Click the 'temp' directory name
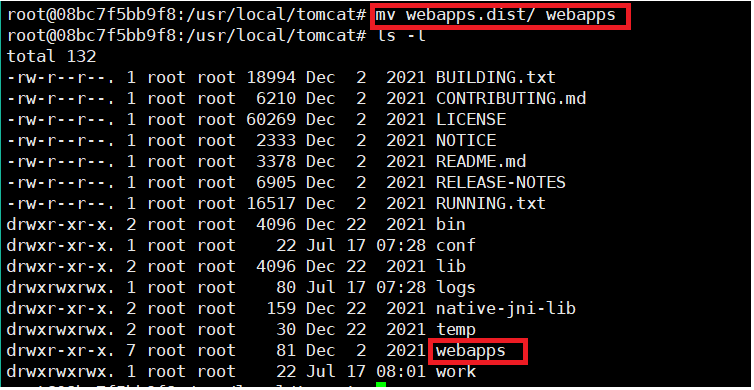The image size is (754, 390). pos(455,329)
